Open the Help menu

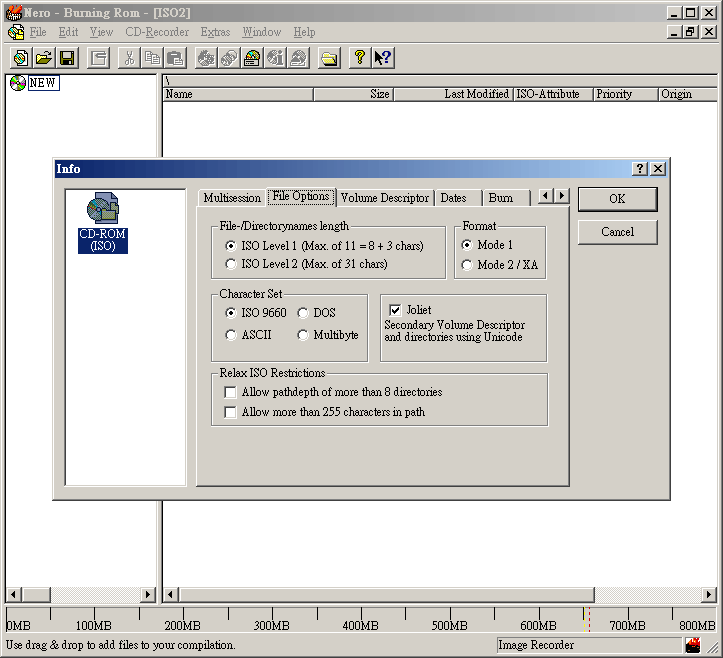click(x=304, y=32)
